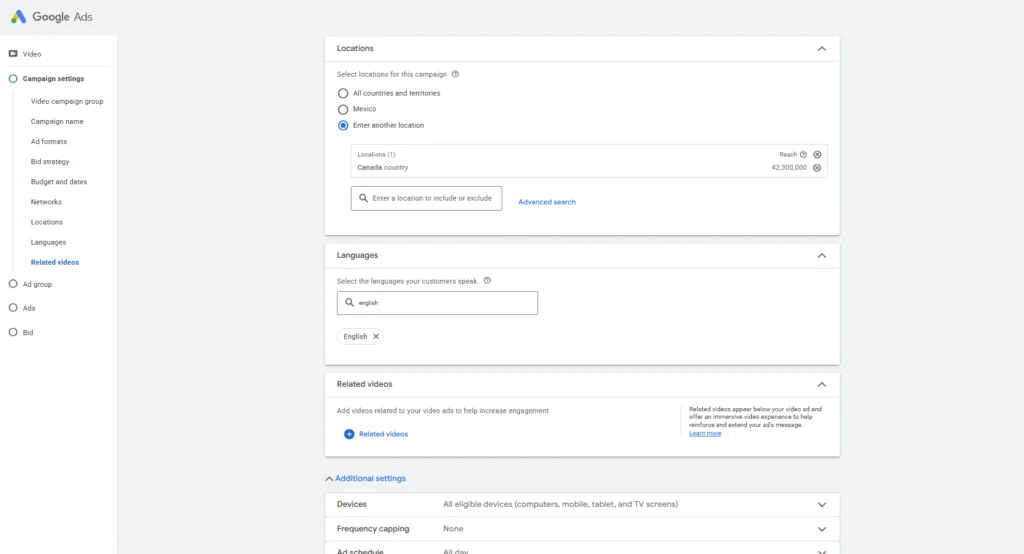Click Learn more link in Related videos
This screenshot has width=1024, height=554.
(x=705, y=433)
